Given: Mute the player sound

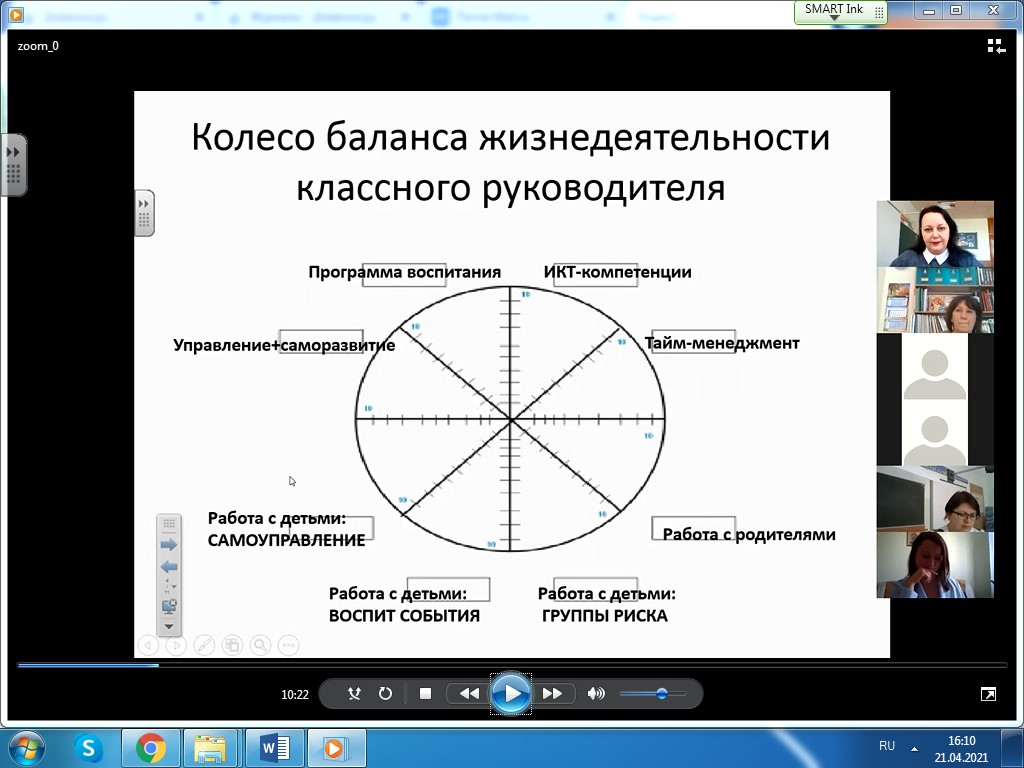Looking at the screenshot, I should point(597,693).
